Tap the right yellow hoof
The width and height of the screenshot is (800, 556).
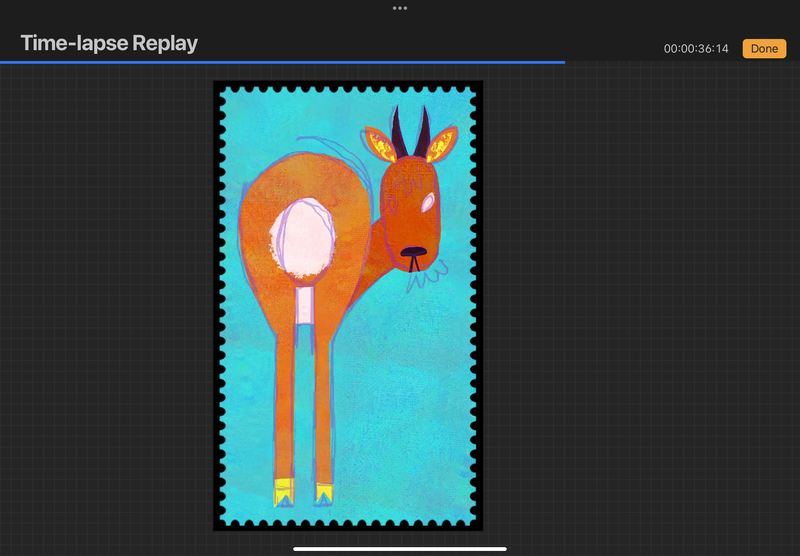[324, 492]
